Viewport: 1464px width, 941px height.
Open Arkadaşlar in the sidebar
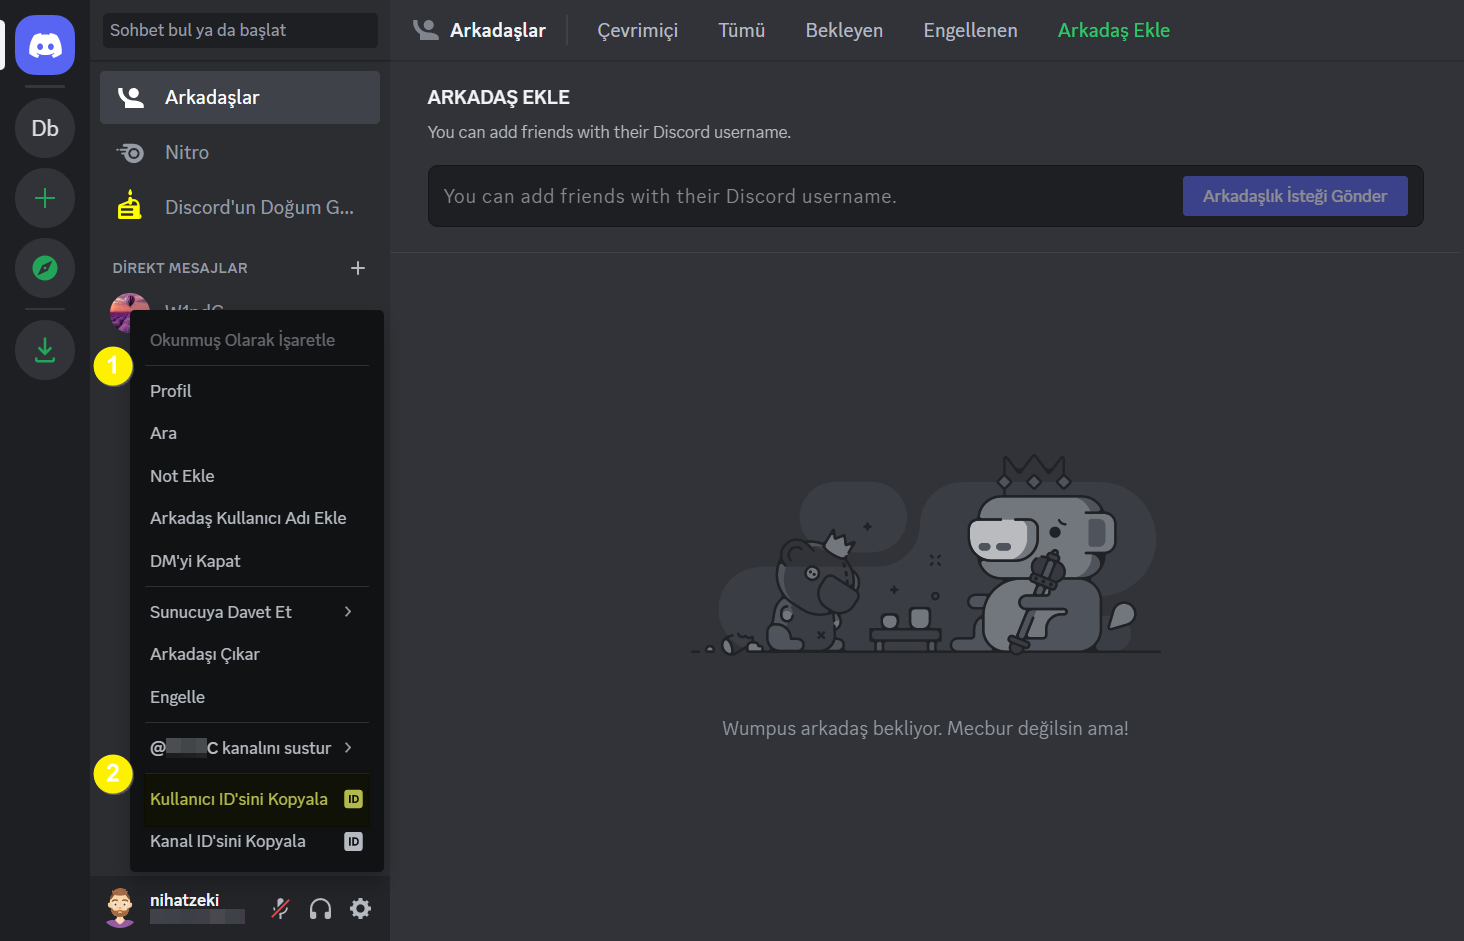click(240, 97)
